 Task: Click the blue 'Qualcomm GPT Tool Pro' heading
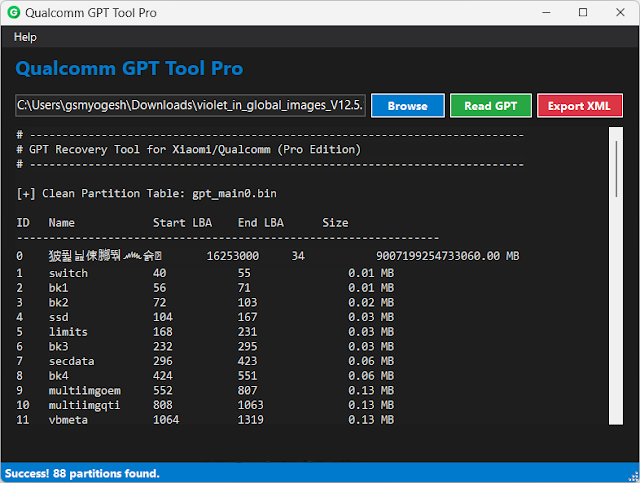point(129,69)
